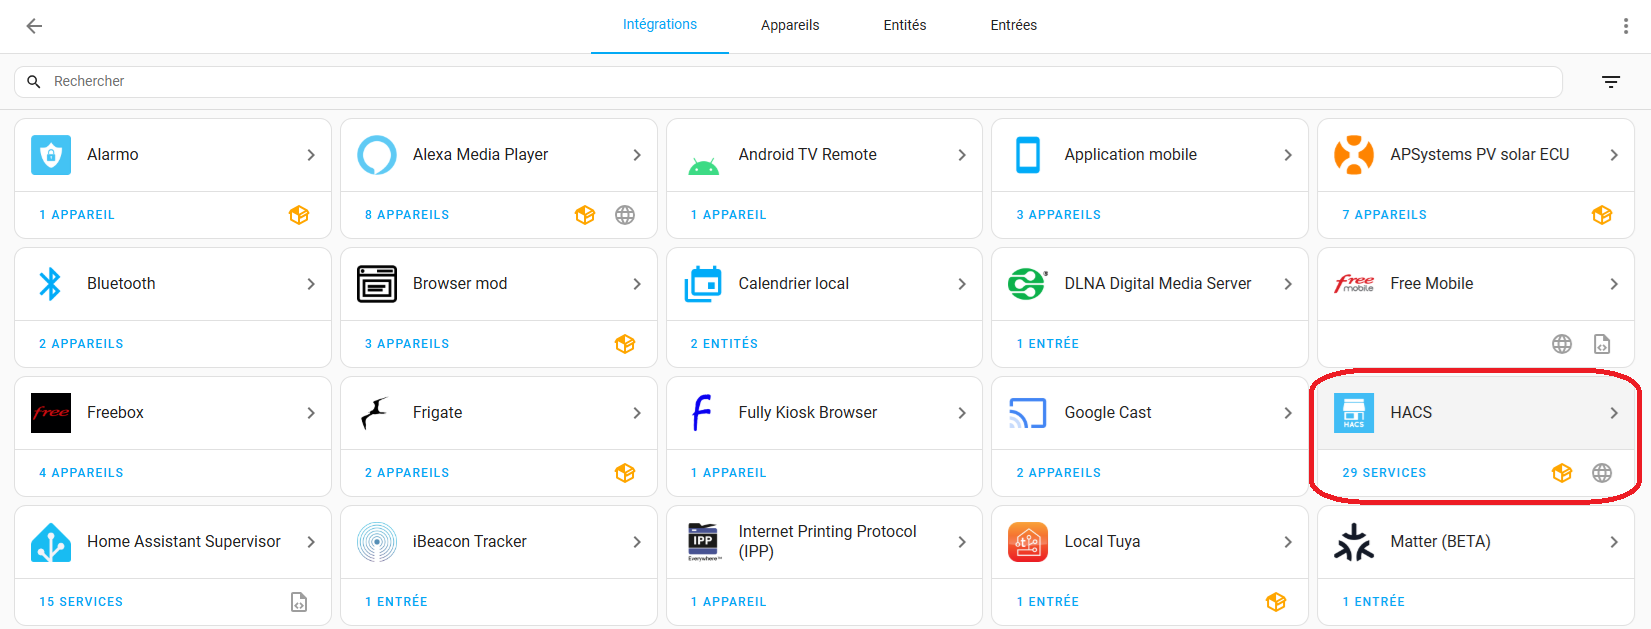Click the Frigate bird logo

(375, 413)
